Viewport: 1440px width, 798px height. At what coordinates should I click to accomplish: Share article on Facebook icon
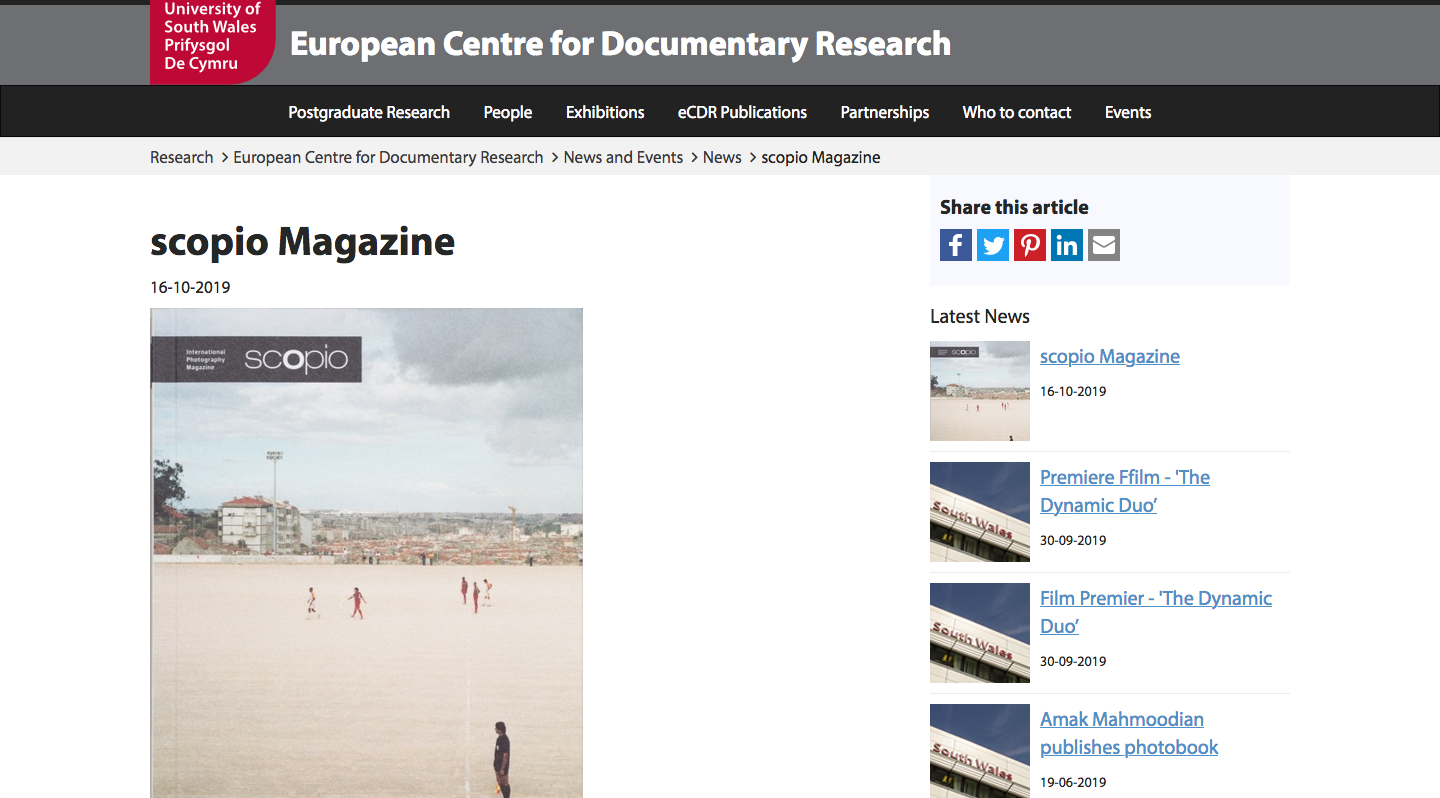(956, 245)
